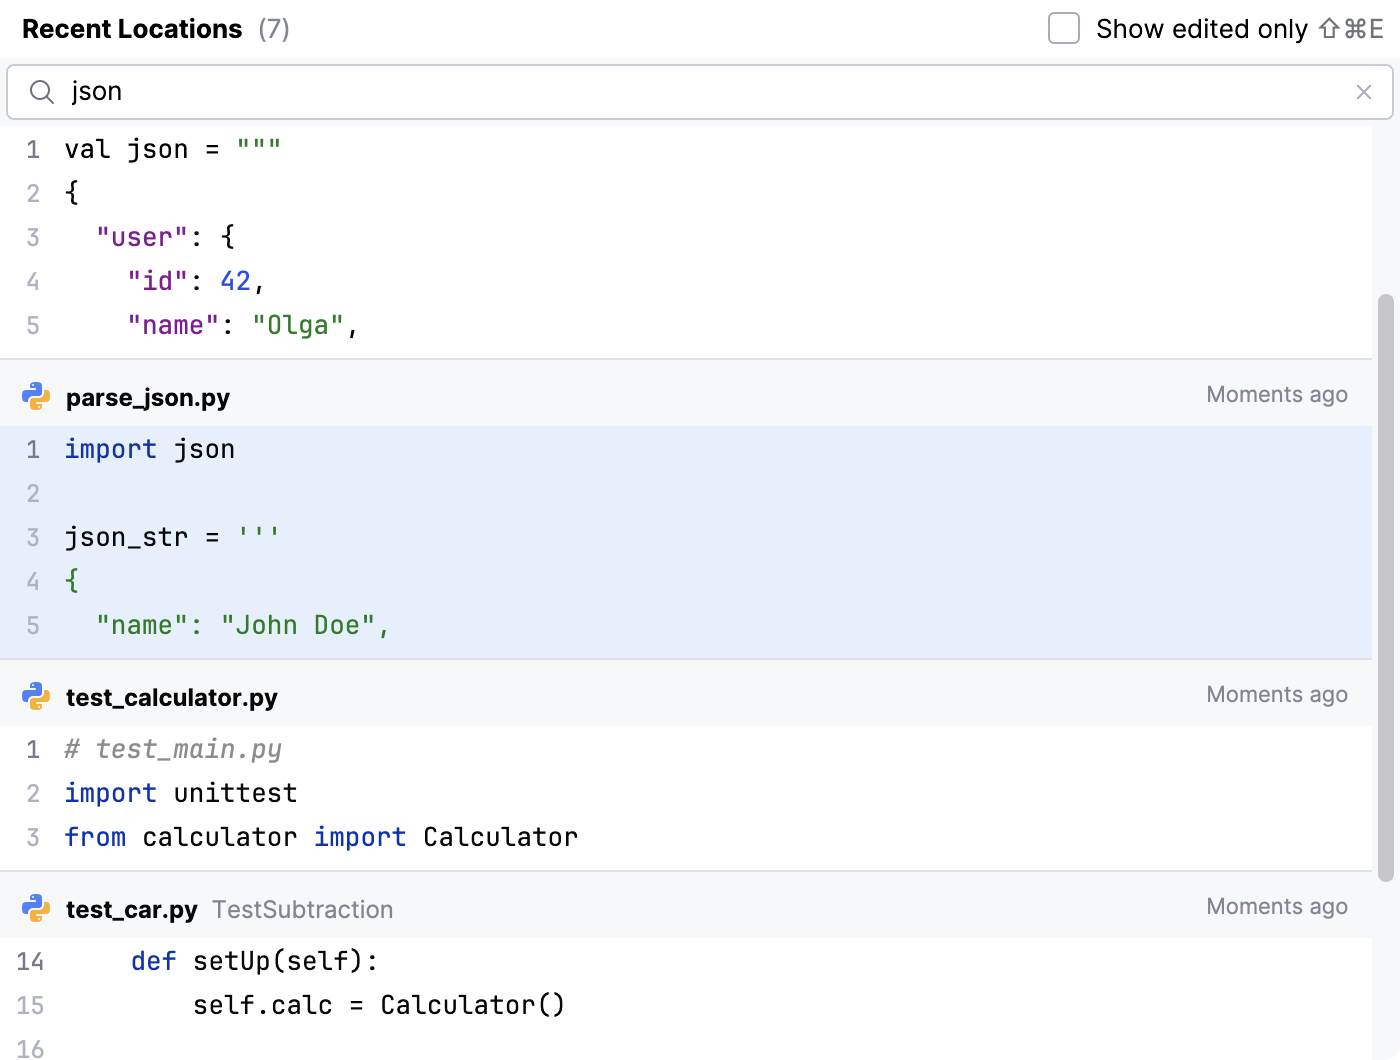This screenshot has height=1060, width=1400.
Task: Open test_car.py recent location header
Action: coord(132,909)
